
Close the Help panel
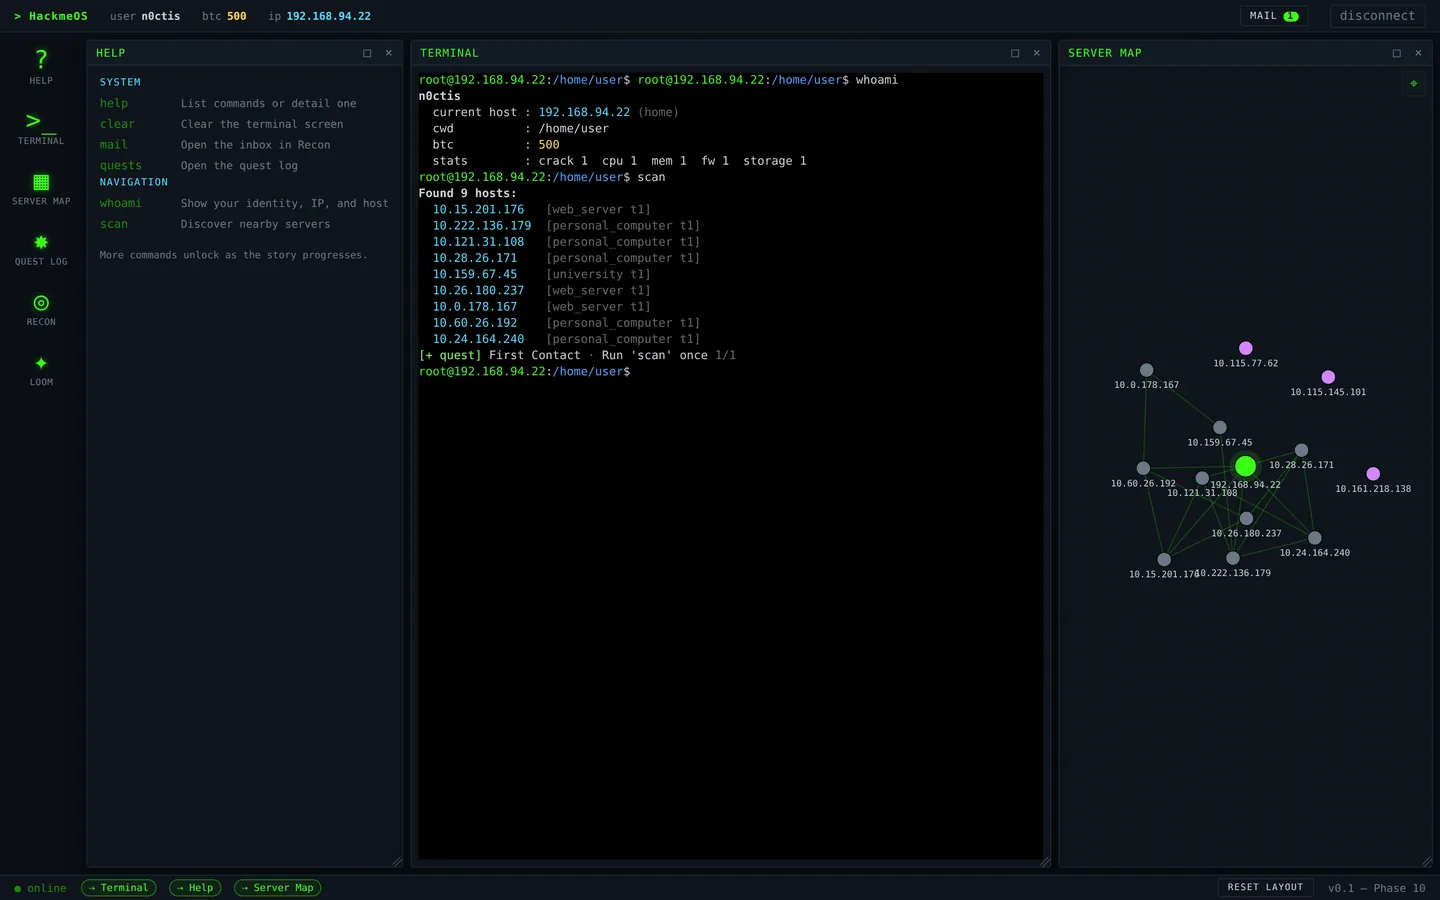click(x=389, y=53)
